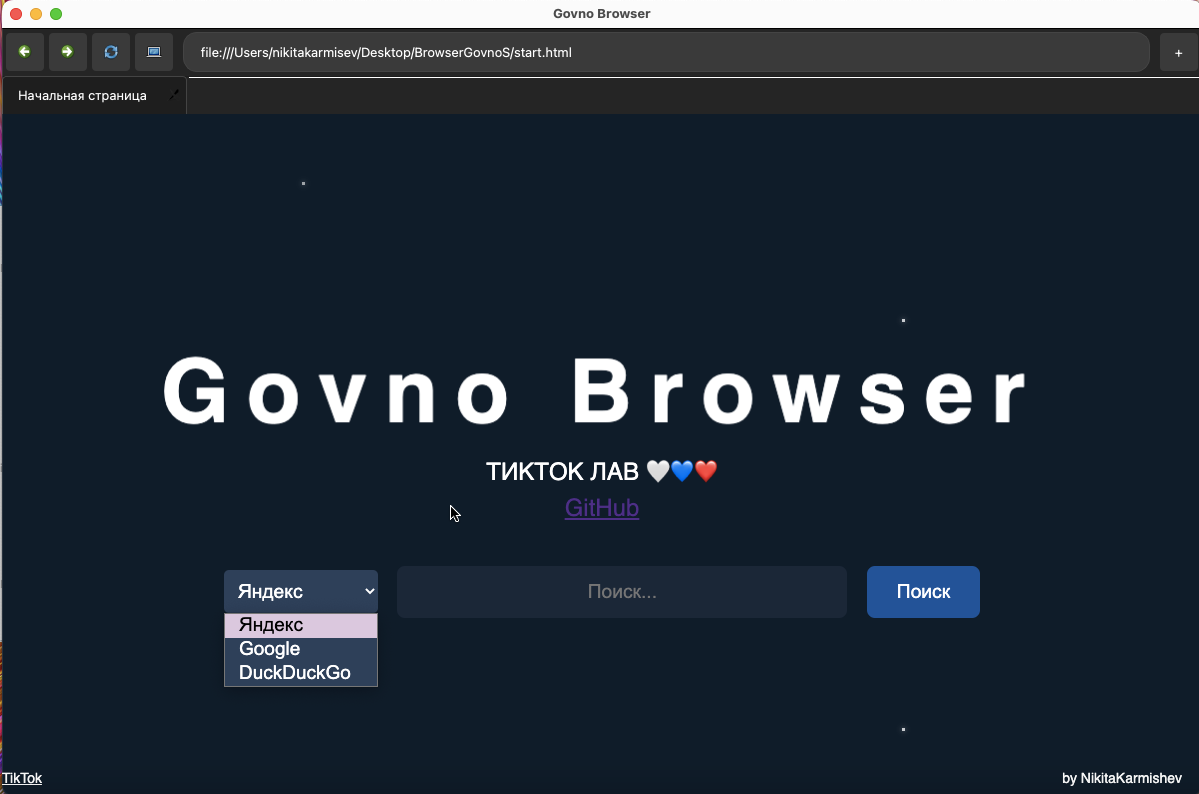Image resolution: width=1199 pixels, height=794 pixels.
Task: Open the GitHub link
Action: (x=602, y=508)
